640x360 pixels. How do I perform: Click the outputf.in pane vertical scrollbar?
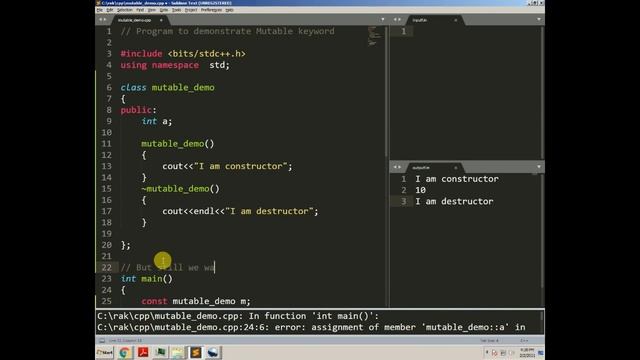pyautogui.click(x=542, y=231)
